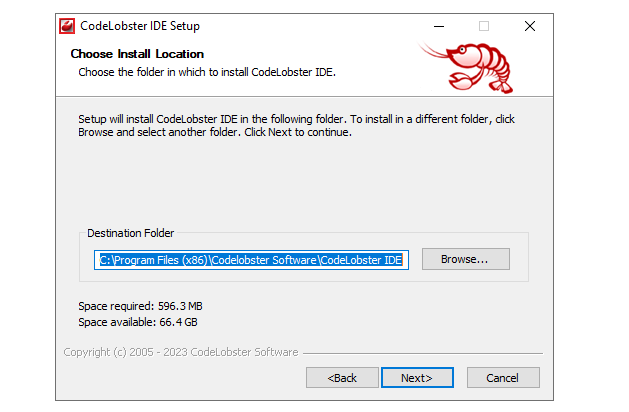The image size is (629, 412).
Task: Click the line starting Browse and select another
Action: [215, 132]
